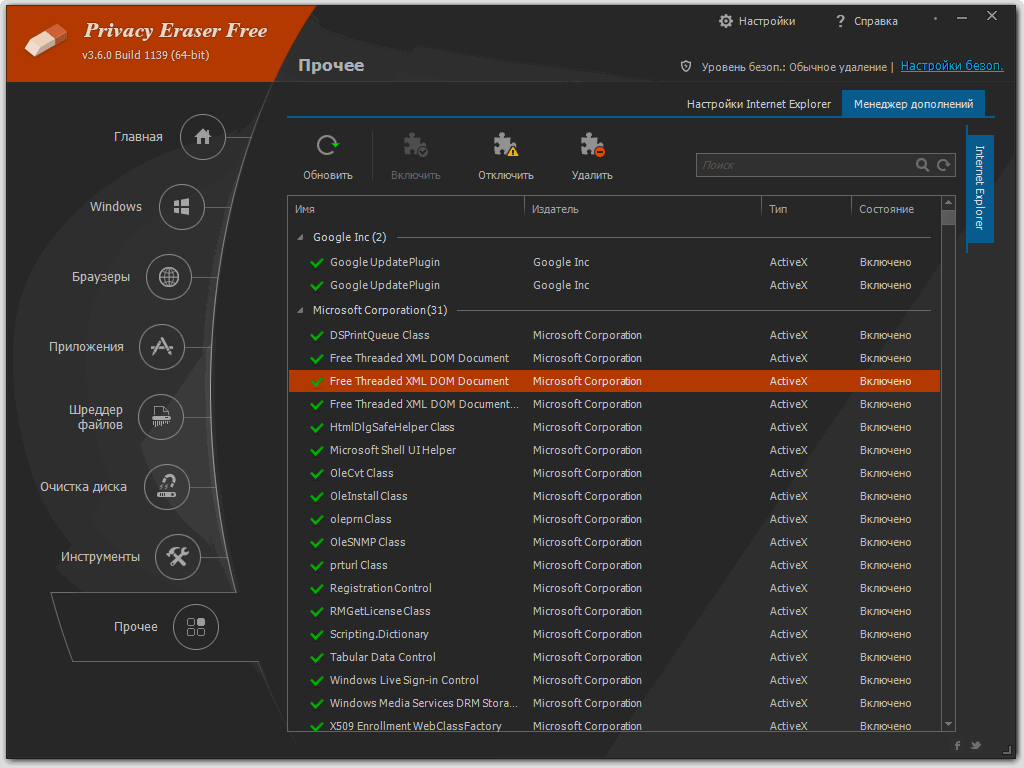This screenshot has width=1024, height=768.
Task: Click the list scrollbar down arrow
Action: tap(948, 724)
